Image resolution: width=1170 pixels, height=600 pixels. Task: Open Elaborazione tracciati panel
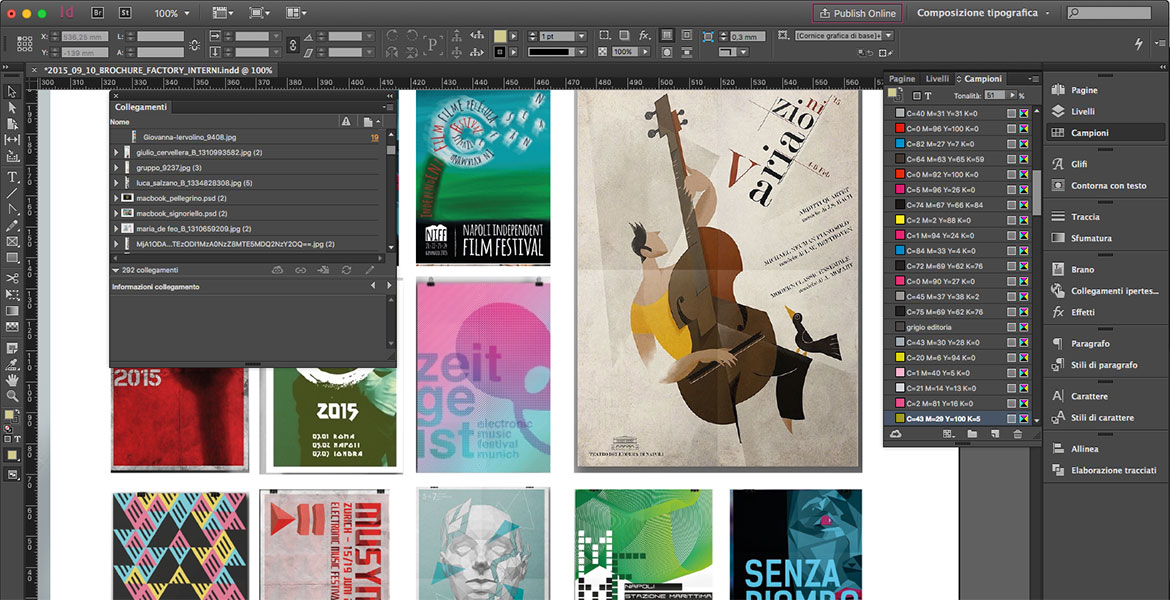coord(1113,470)
